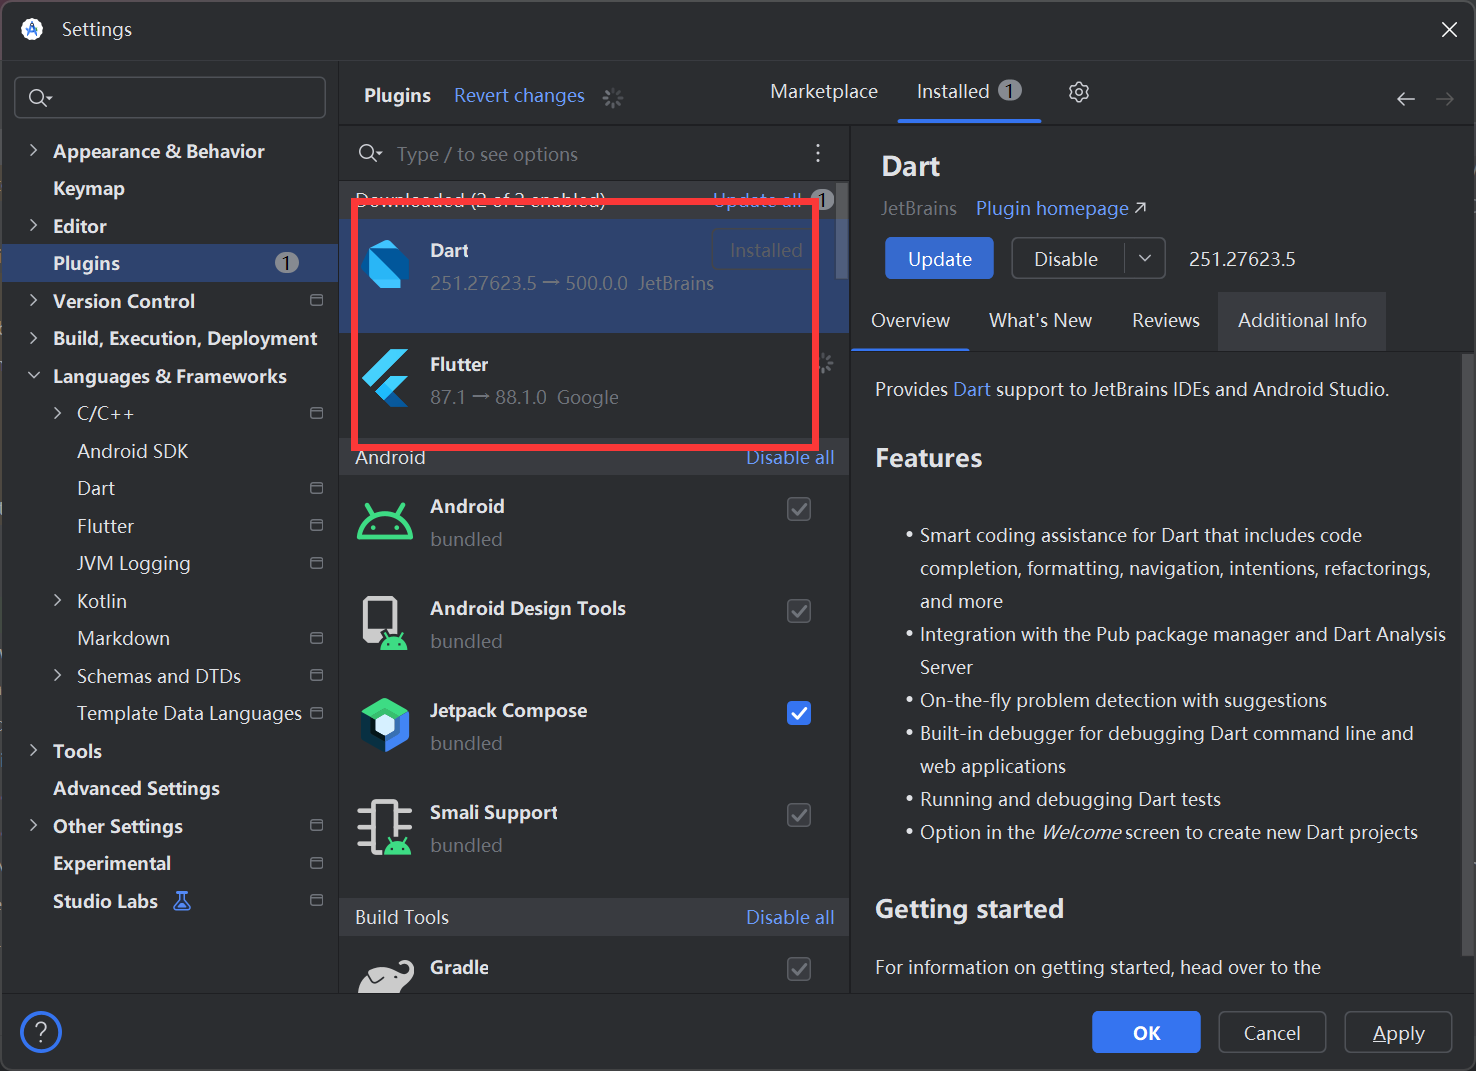Viewport: 1476px width, 1071px height.
Task: Click the project-level icon beside Other Settings
Action: (317, 825)
